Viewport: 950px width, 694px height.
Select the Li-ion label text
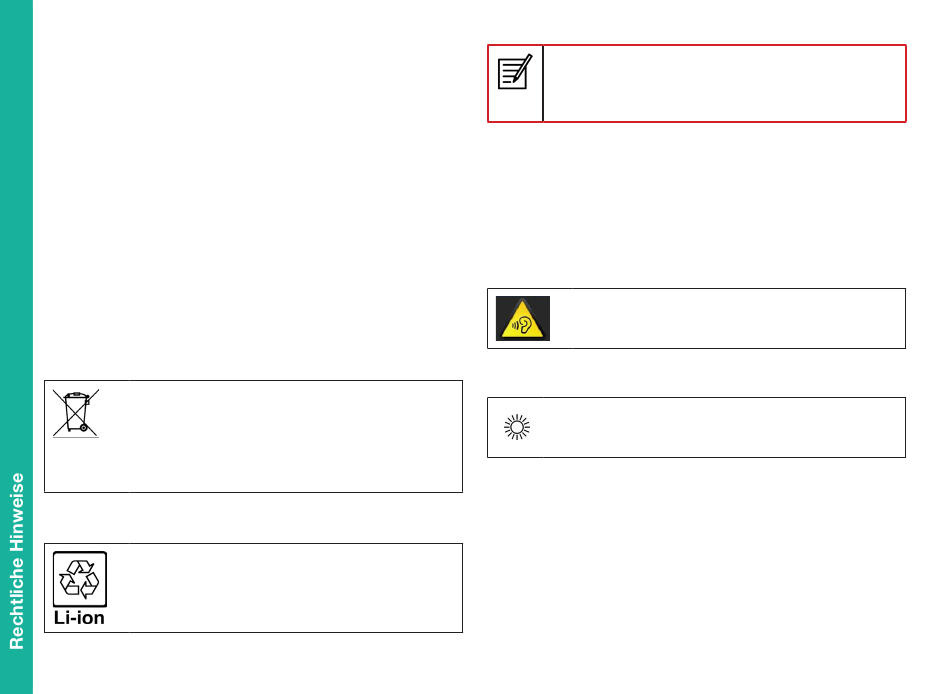pos(79,618)
